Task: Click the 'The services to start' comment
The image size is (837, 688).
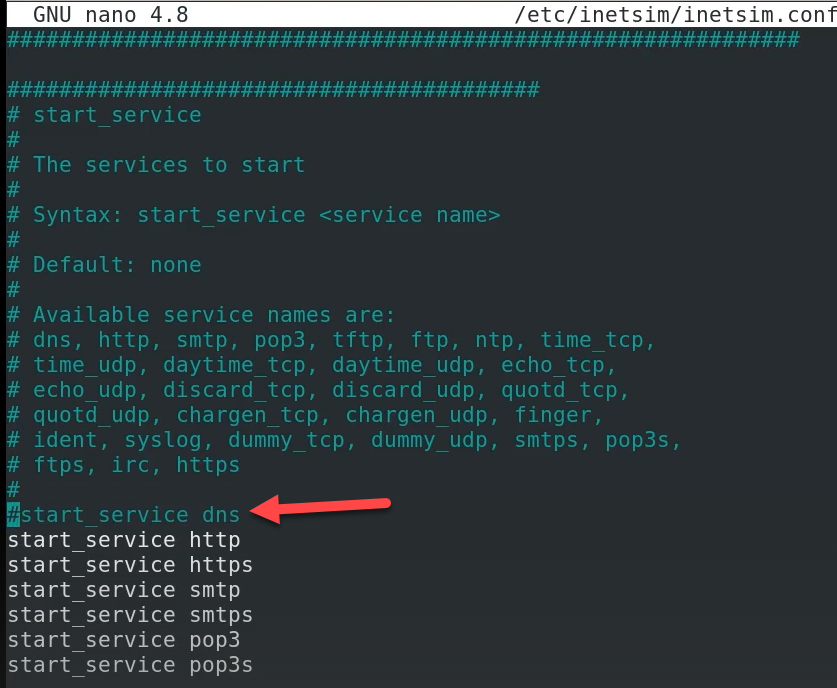Action: [168, 165]
